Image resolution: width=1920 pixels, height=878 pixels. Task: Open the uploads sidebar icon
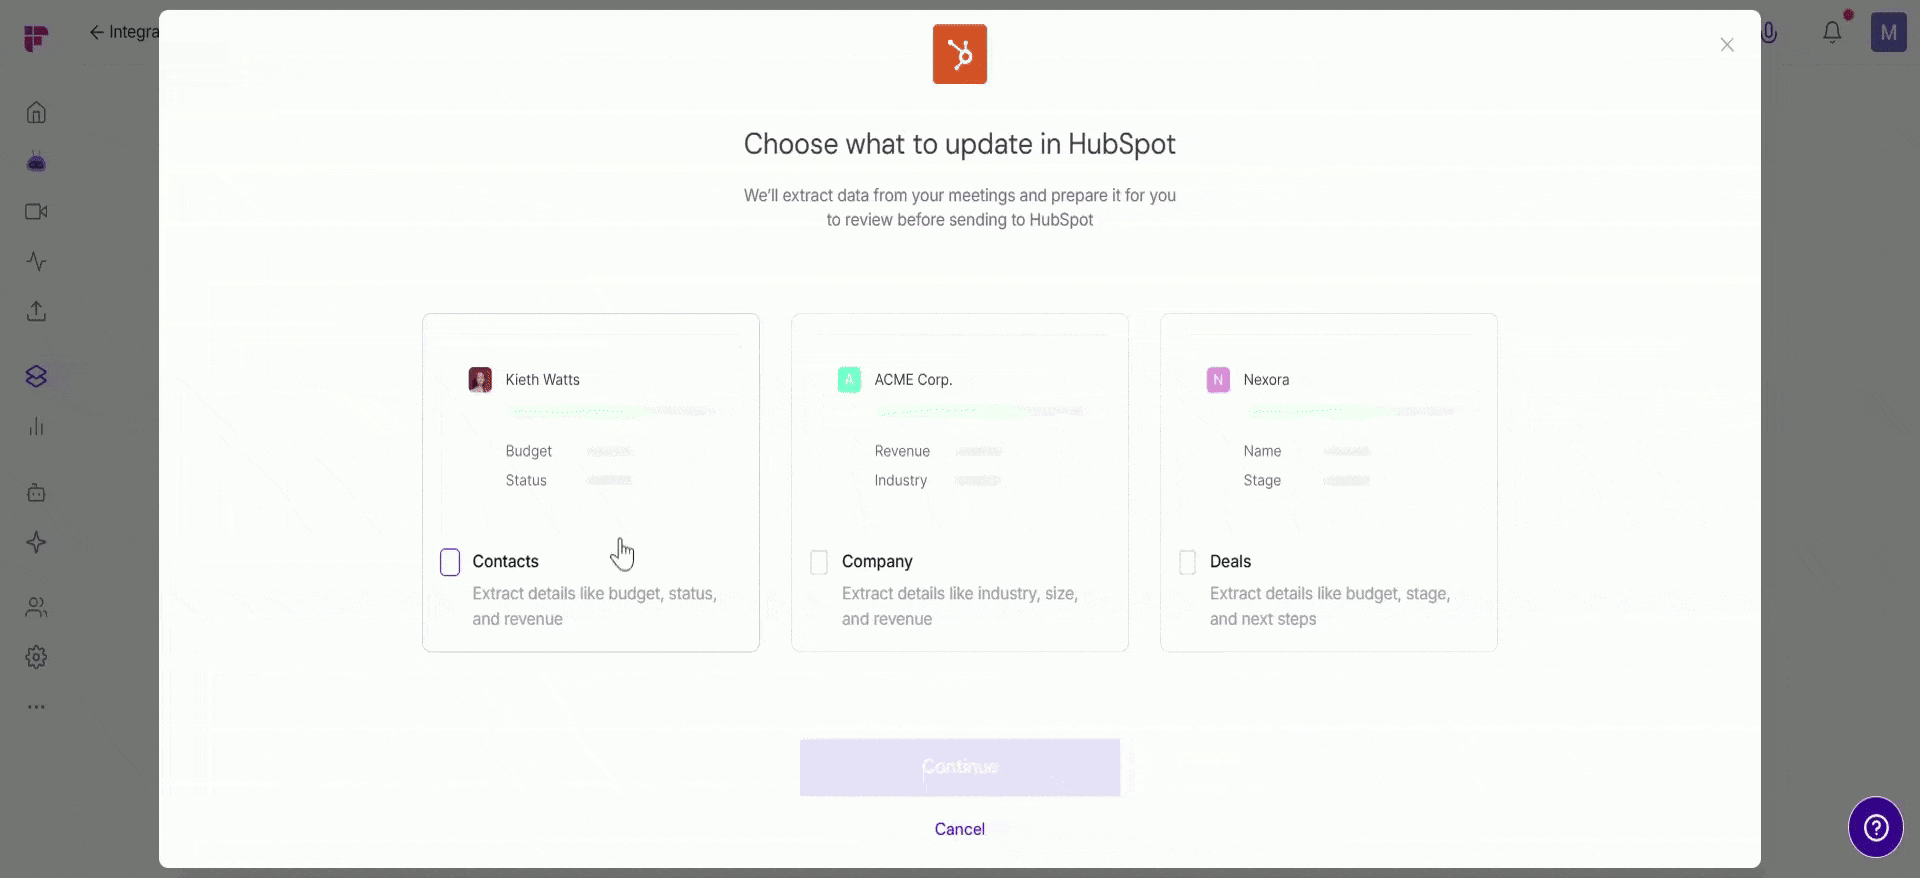click(x=36, y=311)
